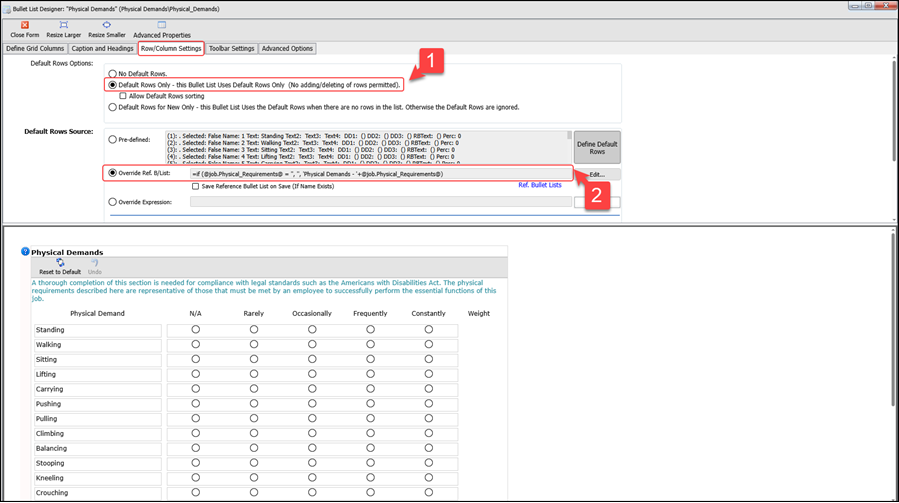Click the Physical Demand column heading
The image size is (899, 503).
pos(97,314)
